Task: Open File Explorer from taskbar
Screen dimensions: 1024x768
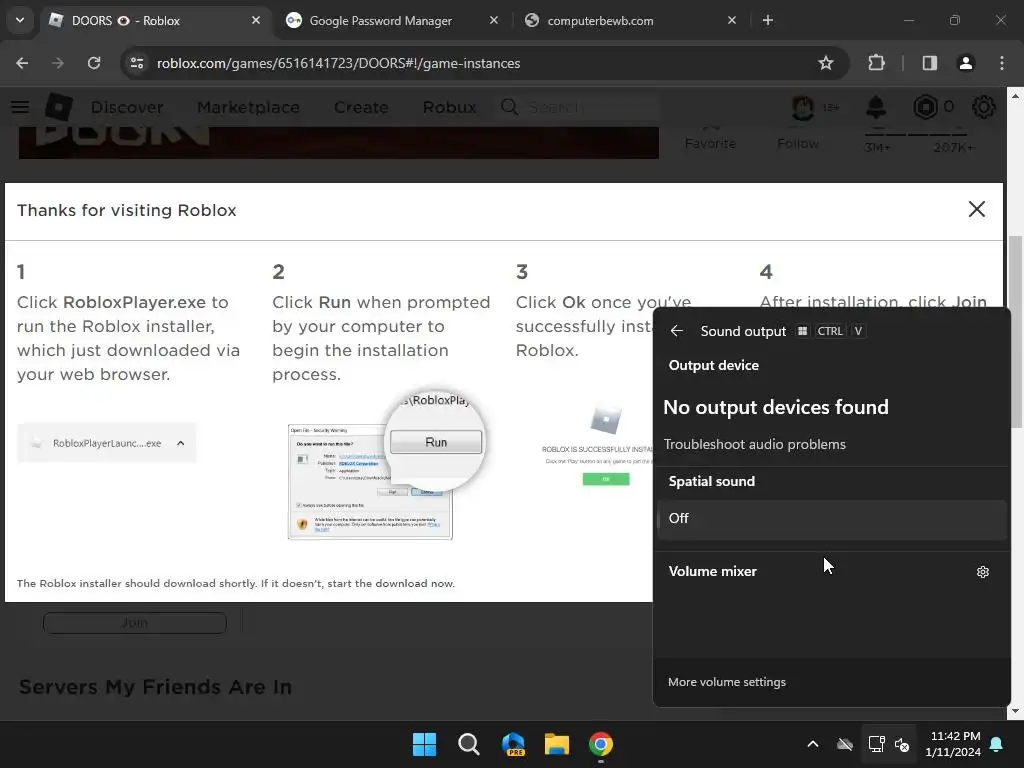Action: pos(557,744)
